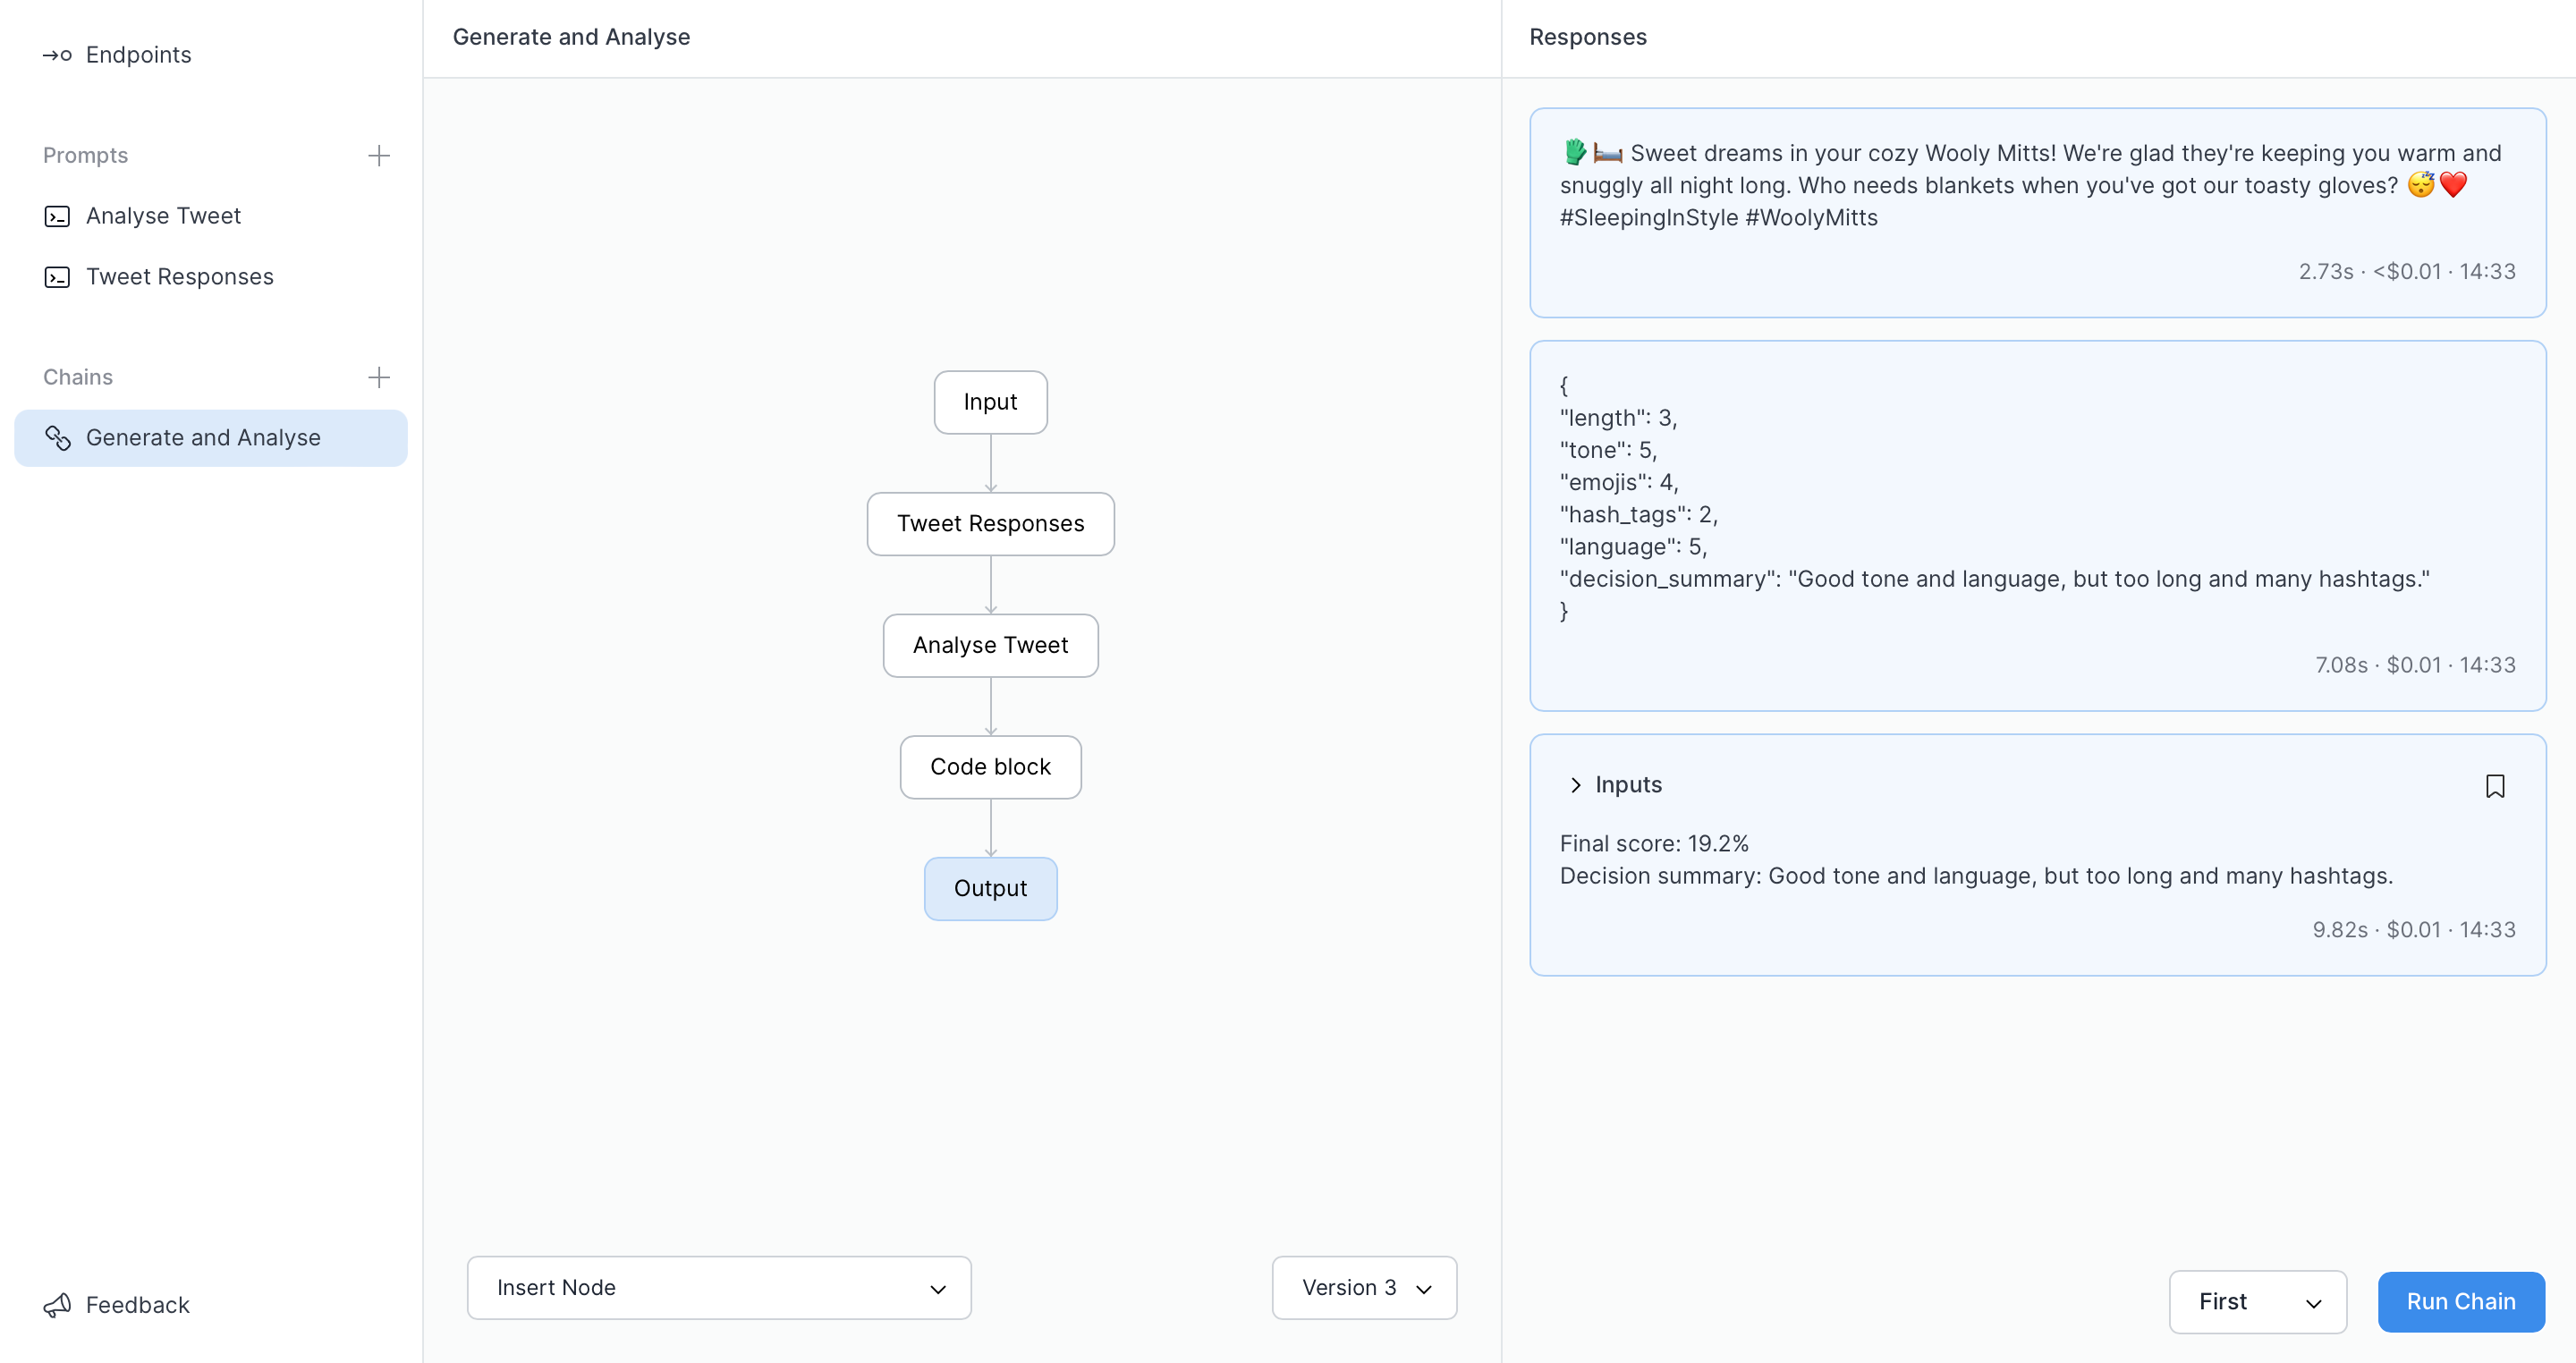Image resolution: width=2576 pixels, height=1363 pixels.
Task: Open the First dropdown selector
Action: pyautogui.click(x=2258, y=1302)
